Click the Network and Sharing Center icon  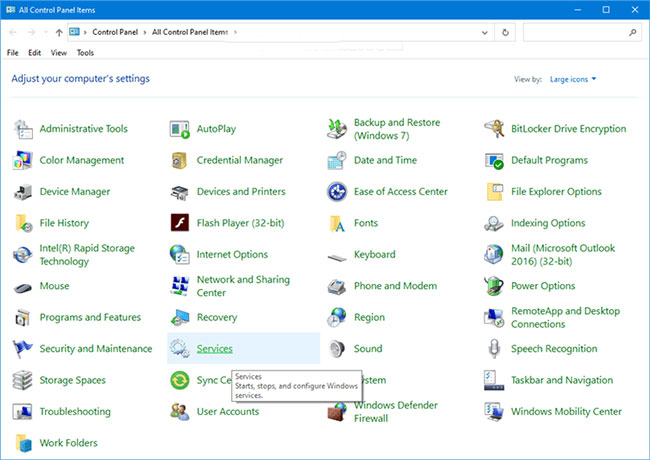click(180, 286)
